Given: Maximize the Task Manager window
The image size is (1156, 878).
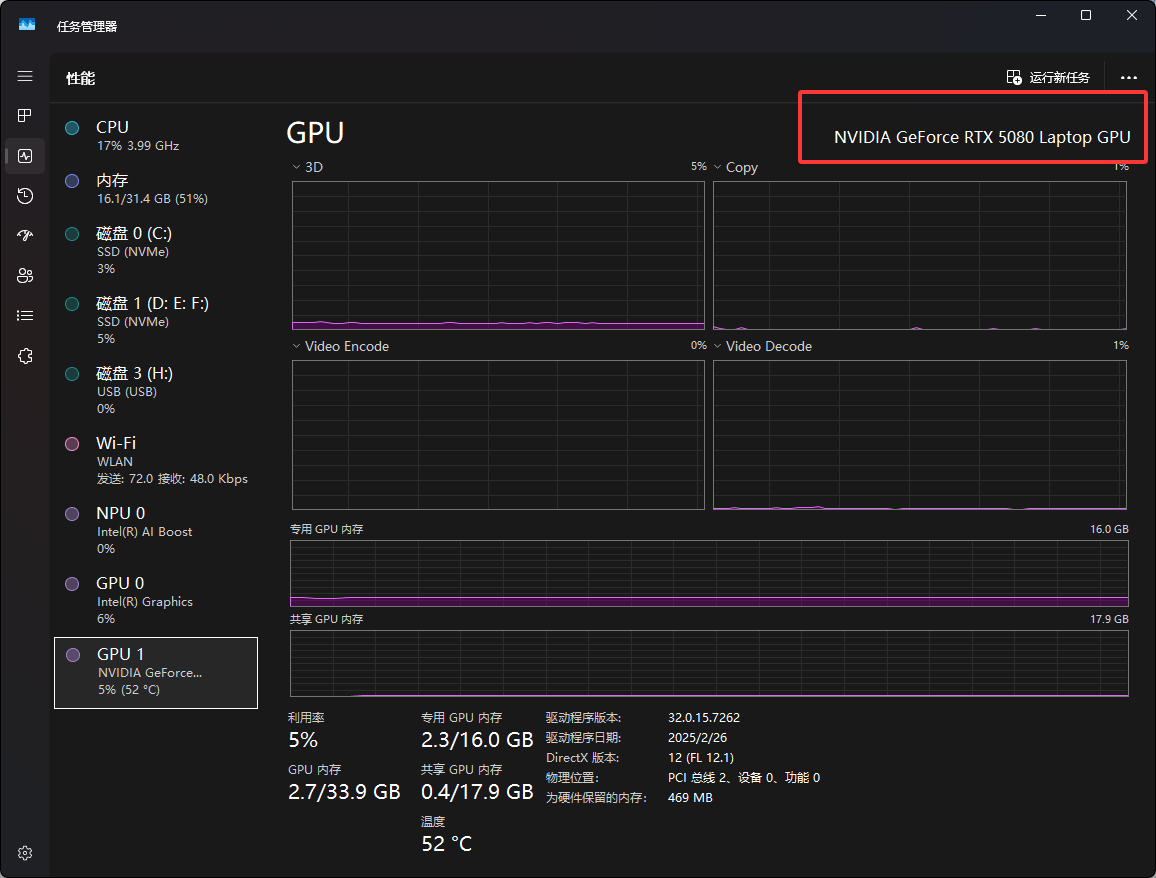Looking at the screenshot, I should coord(1086,15).
